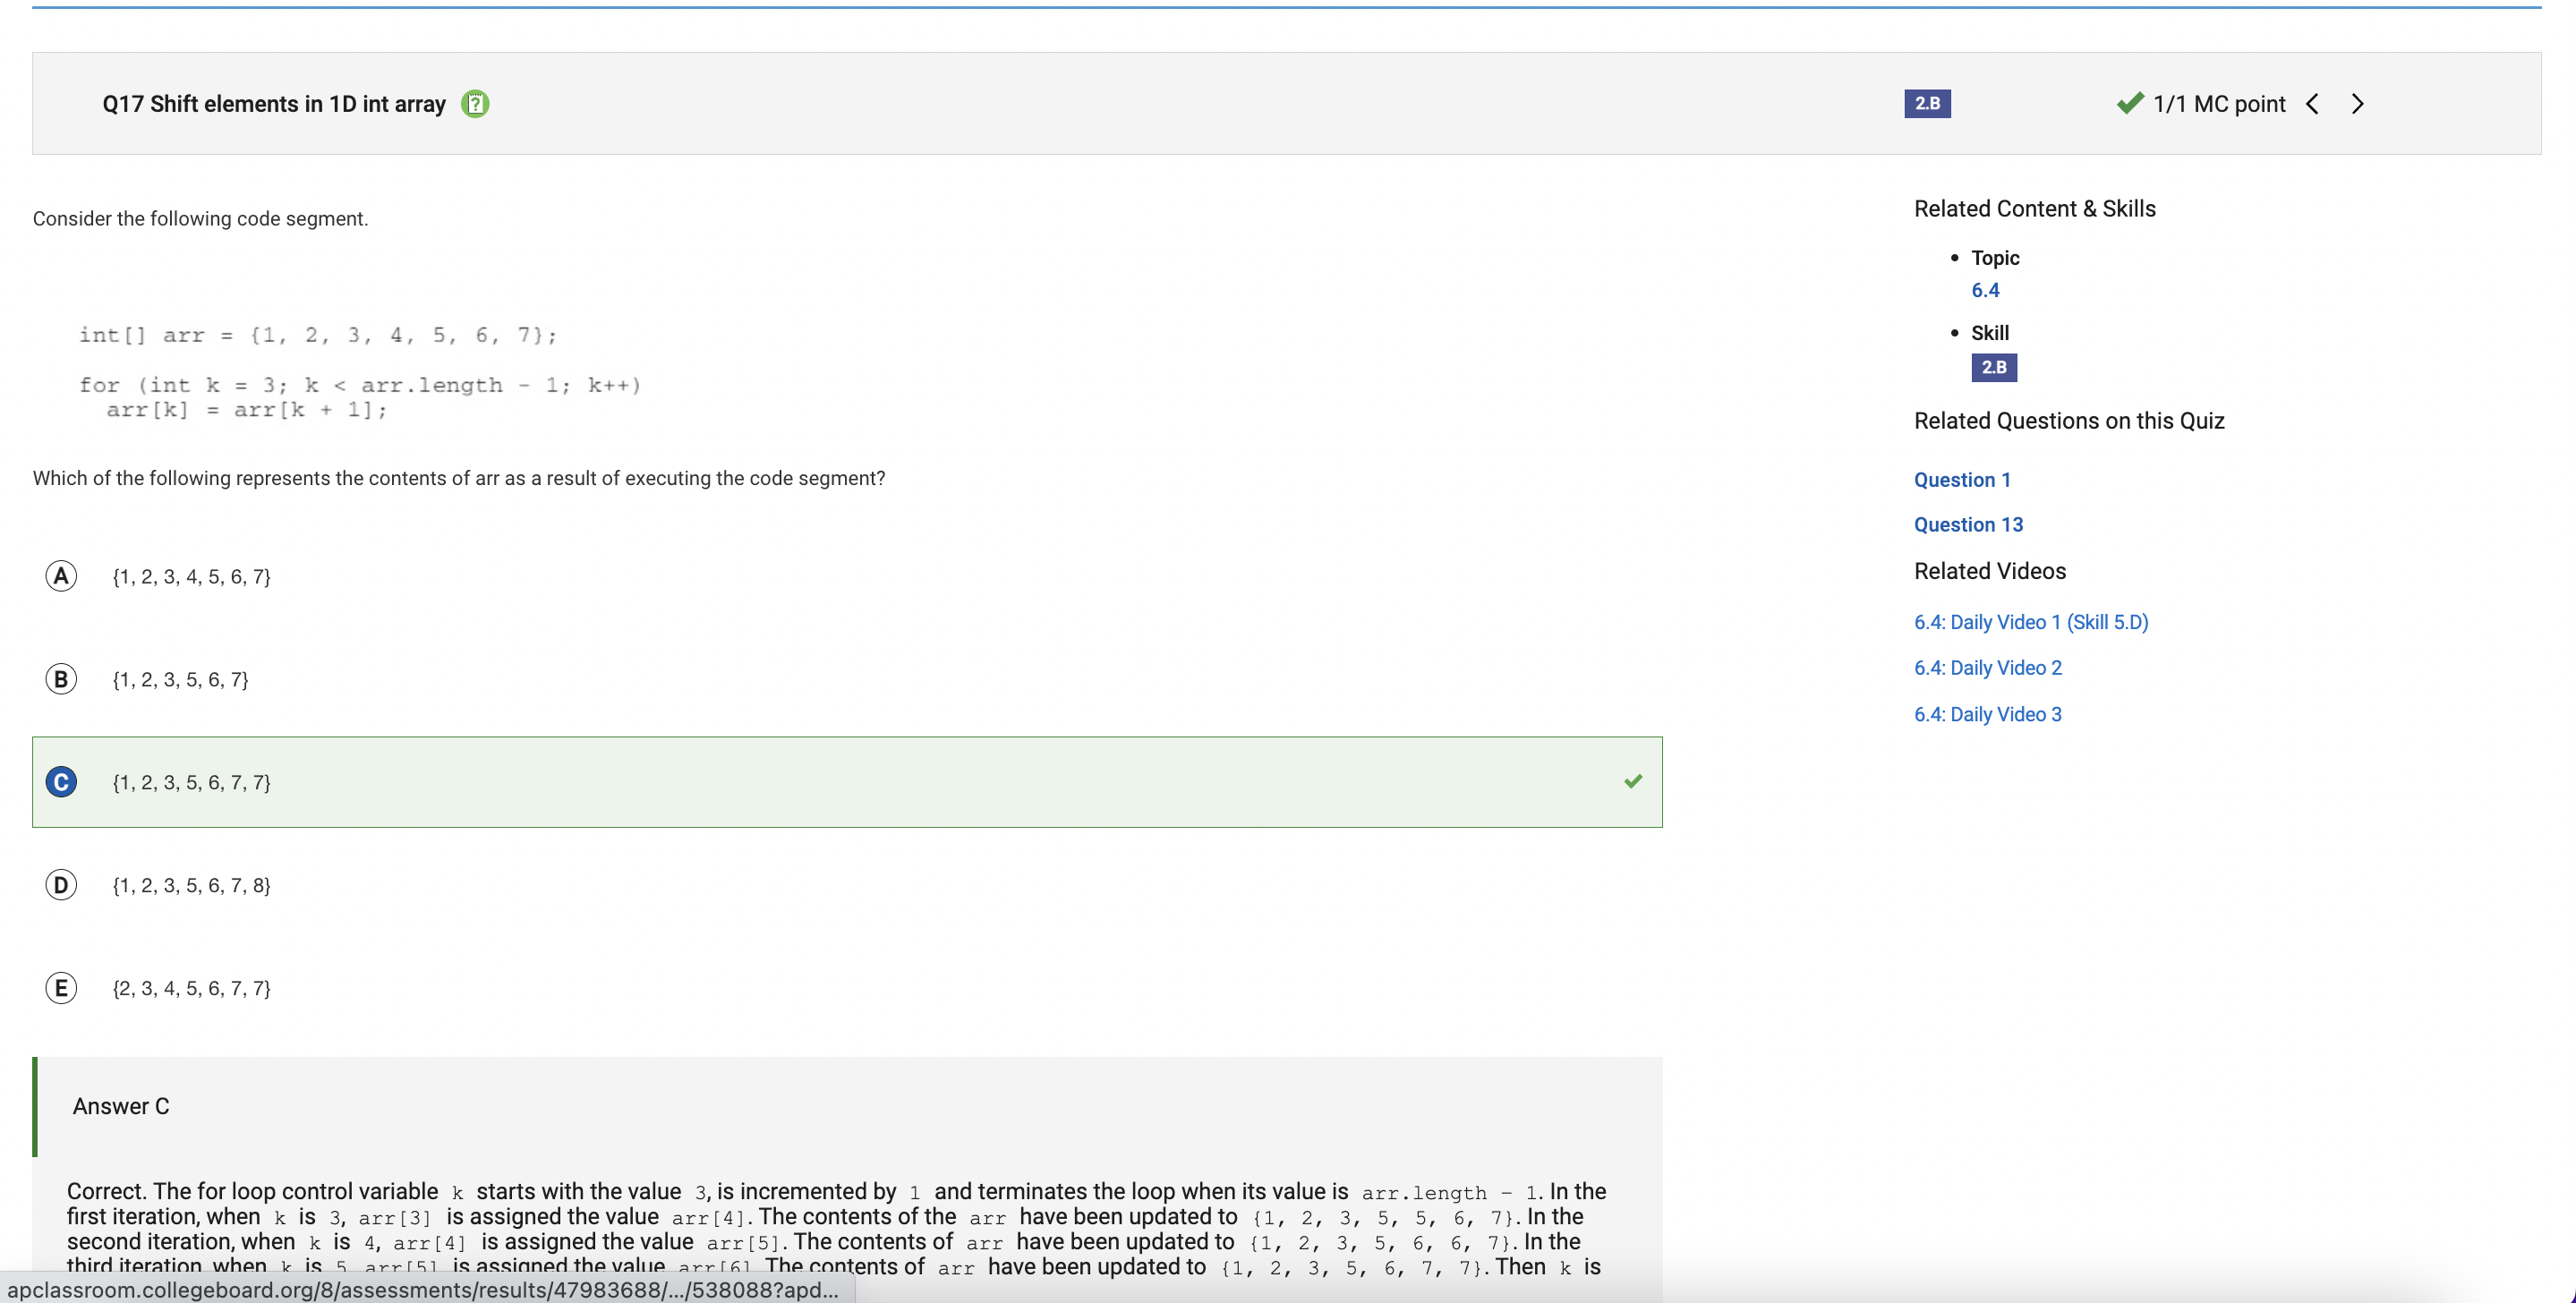Click the Answer C explanation heading
Screen dimensions: 2576x1303
click(121, 1106)
